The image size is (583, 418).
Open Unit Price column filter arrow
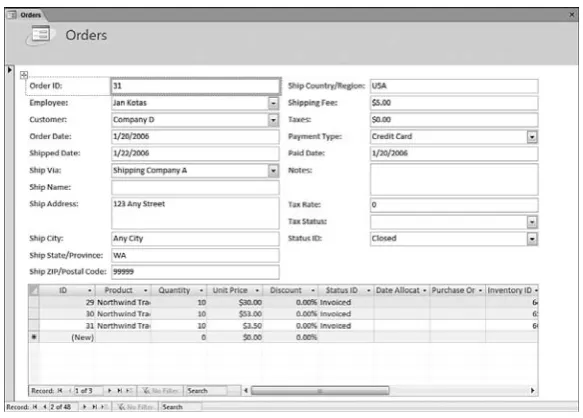pyautogui.click(x=257, y=290)
